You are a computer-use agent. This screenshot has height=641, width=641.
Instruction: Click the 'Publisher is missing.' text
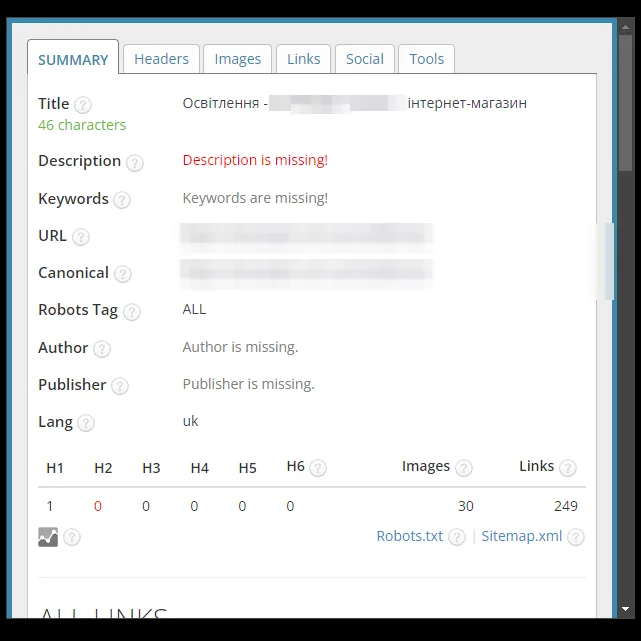(249, 384)
